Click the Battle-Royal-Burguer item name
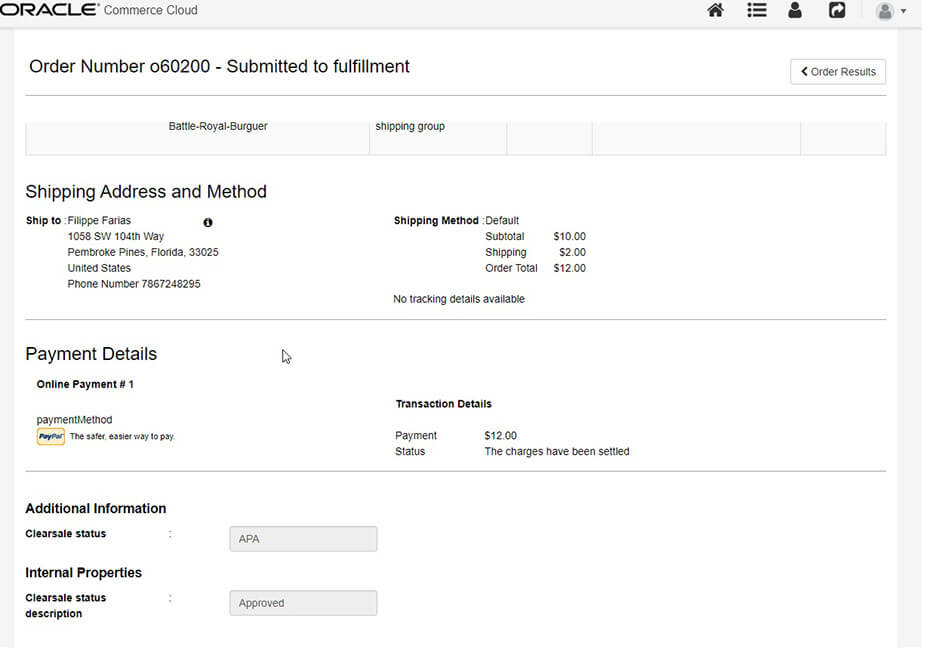The width and height of the screenshot is (939, 655). pyautogui.click(x=218, y=127)
